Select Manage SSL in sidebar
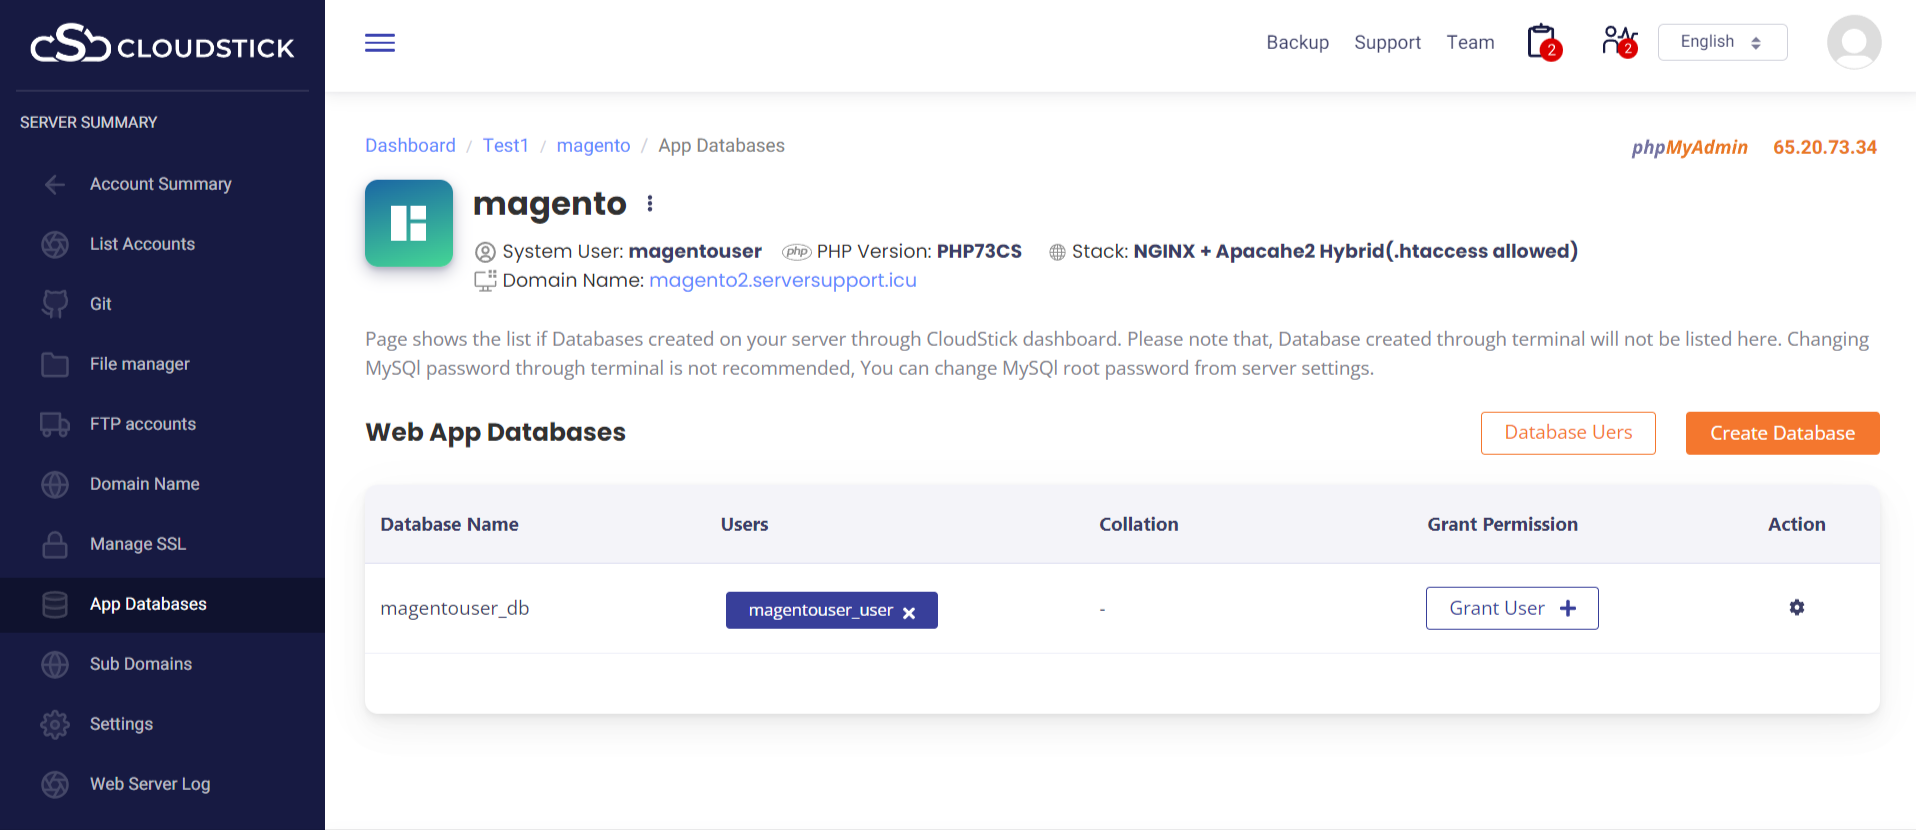The image size is (1916, 830). [x=137, y=544]
